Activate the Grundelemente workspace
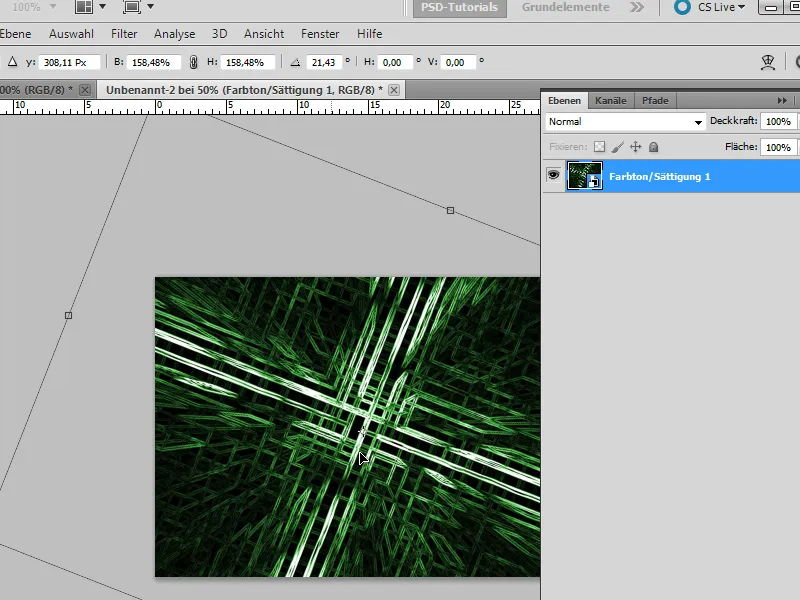 click(x=565, y=7)
